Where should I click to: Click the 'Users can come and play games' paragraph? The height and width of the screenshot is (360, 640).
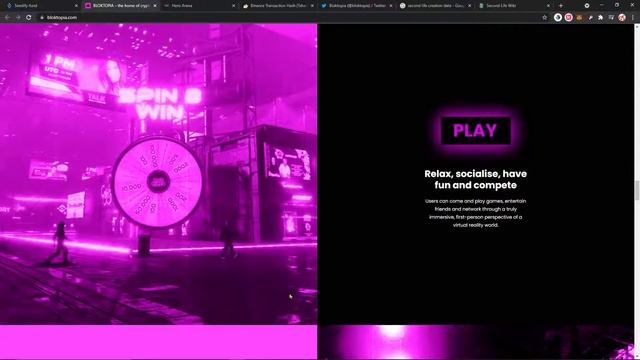coord(476,213)
